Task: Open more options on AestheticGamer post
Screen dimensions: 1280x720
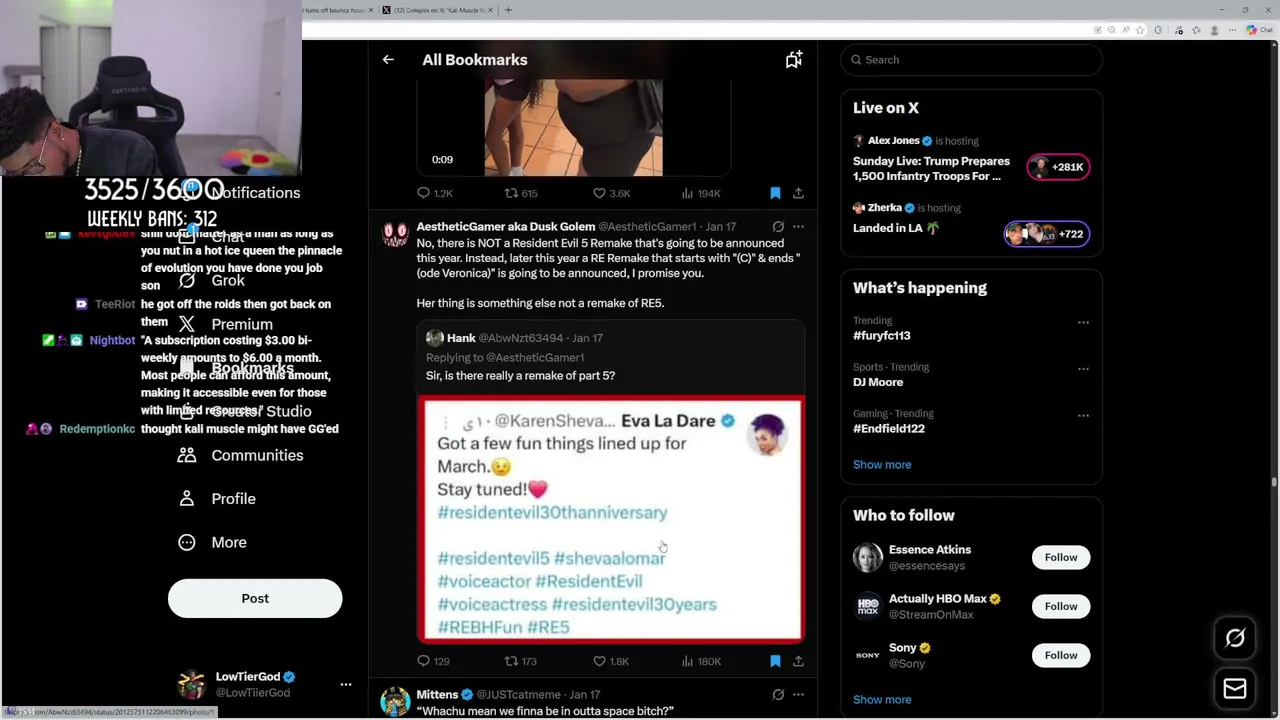Action: pyautogui.click(x=798, y=227)
